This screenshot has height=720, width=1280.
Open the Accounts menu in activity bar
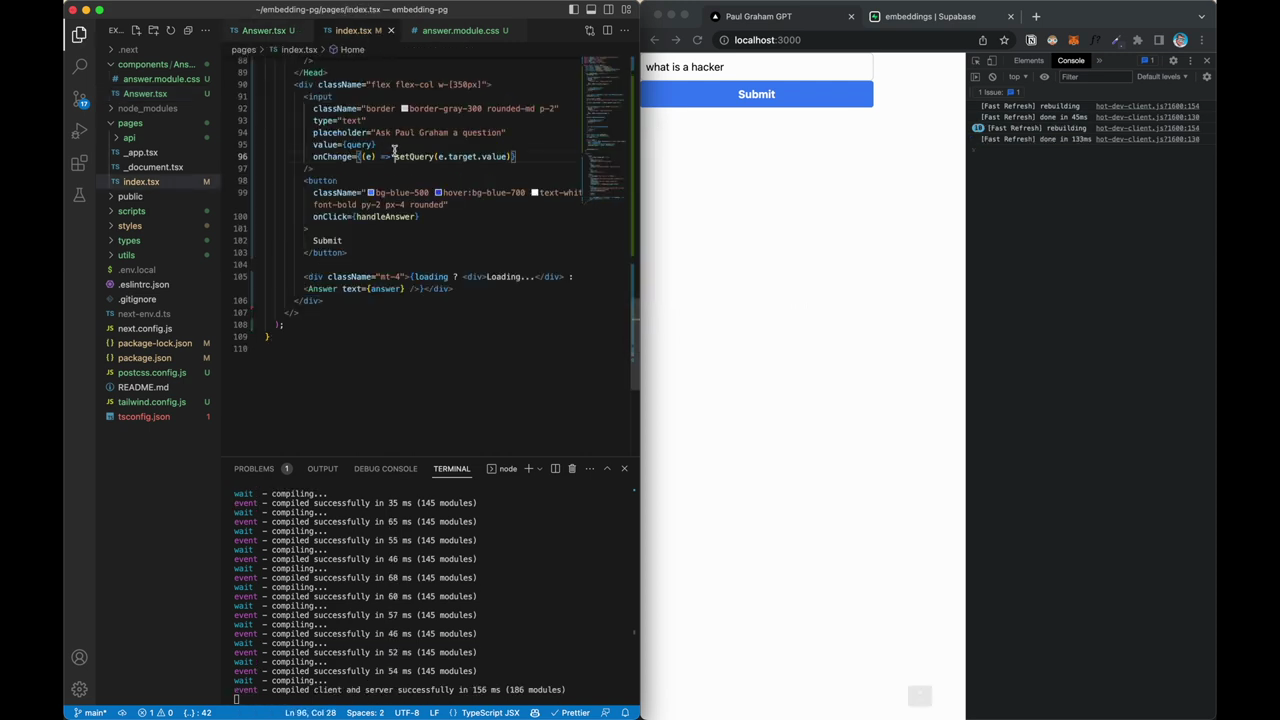coord(79,657)
